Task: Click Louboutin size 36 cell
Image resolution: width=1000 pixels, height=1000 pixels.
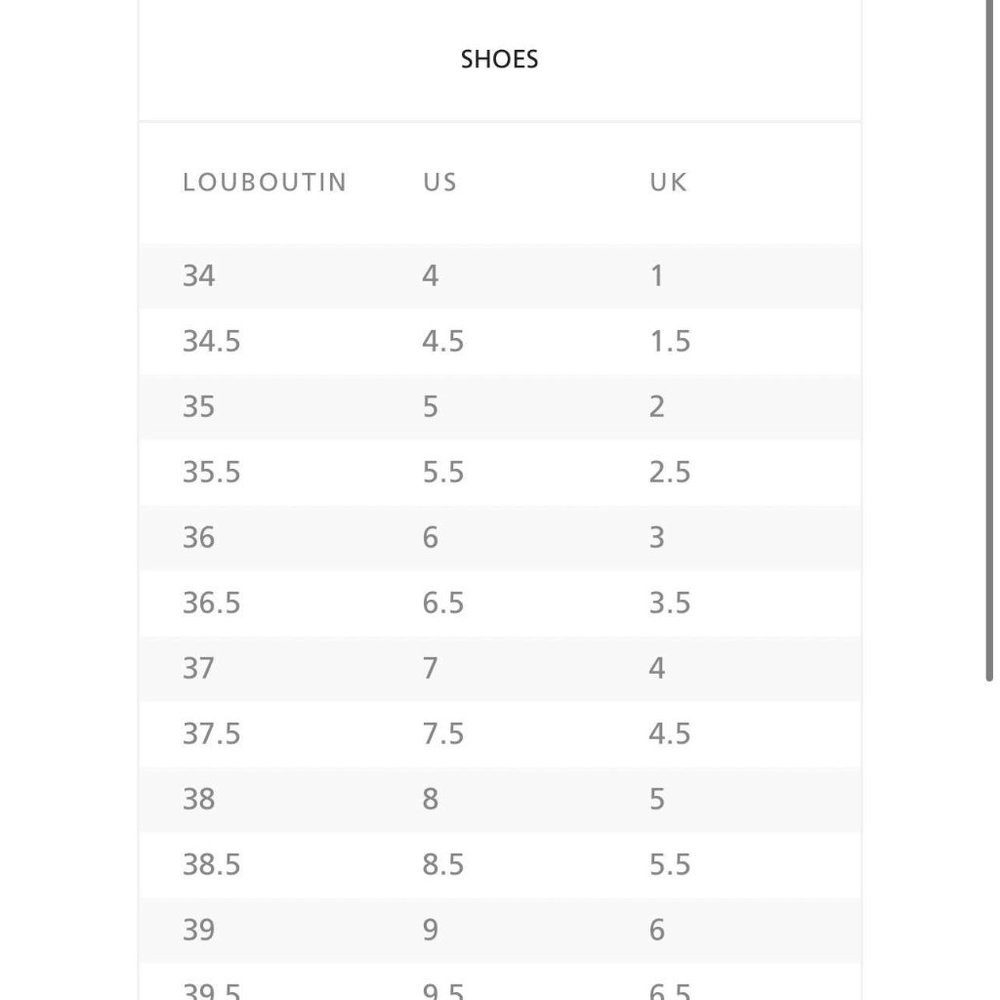Action: coord(199,538)
